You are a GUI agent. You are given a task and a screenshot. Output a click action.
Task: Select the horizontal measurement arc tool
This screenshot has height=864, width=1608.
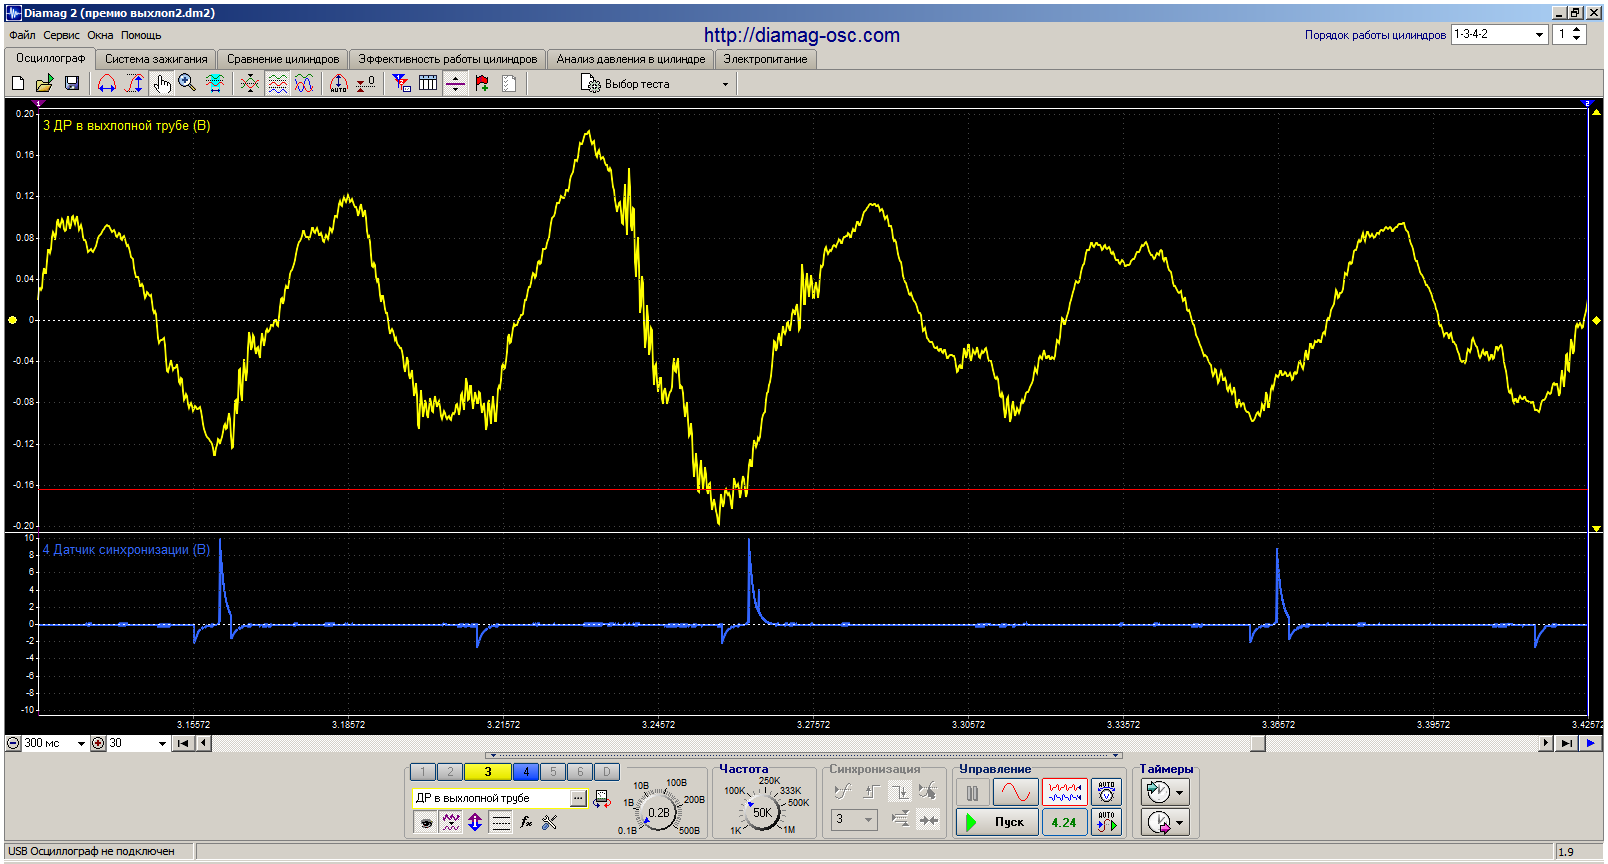coord(107,84)
